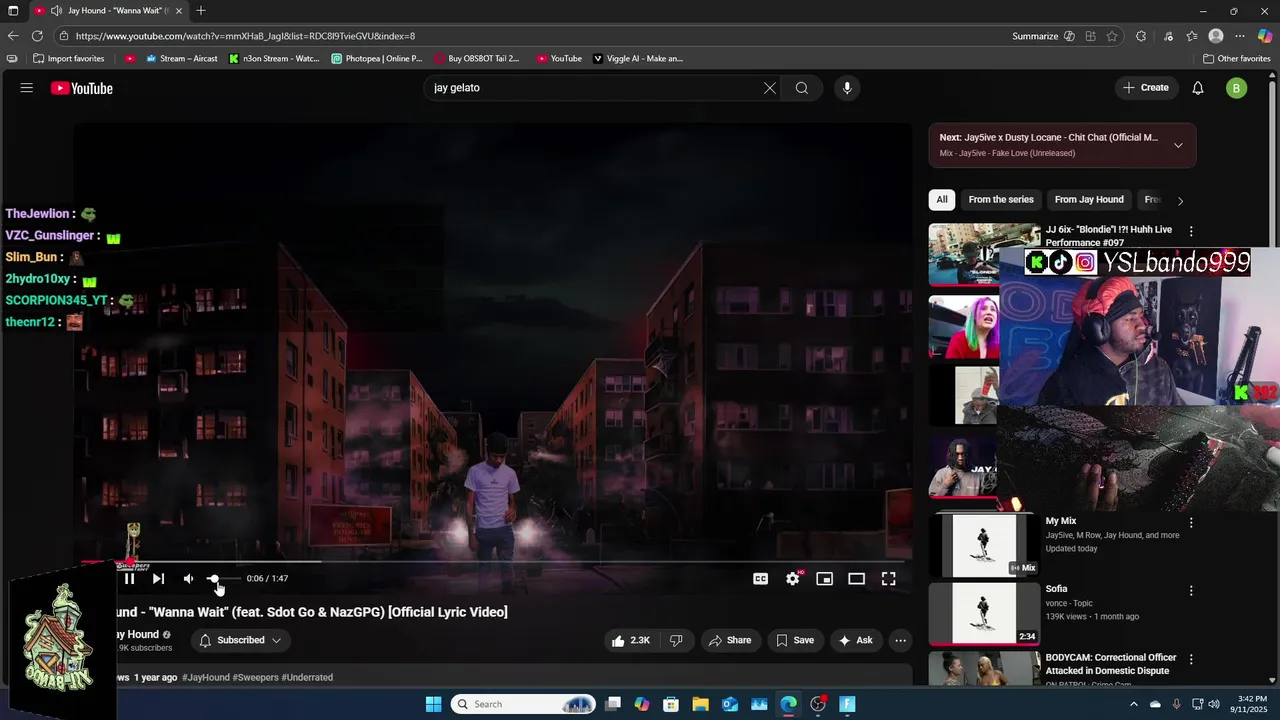
Task: Toggle closed captions CC button
Action: [x=761, y=579]
